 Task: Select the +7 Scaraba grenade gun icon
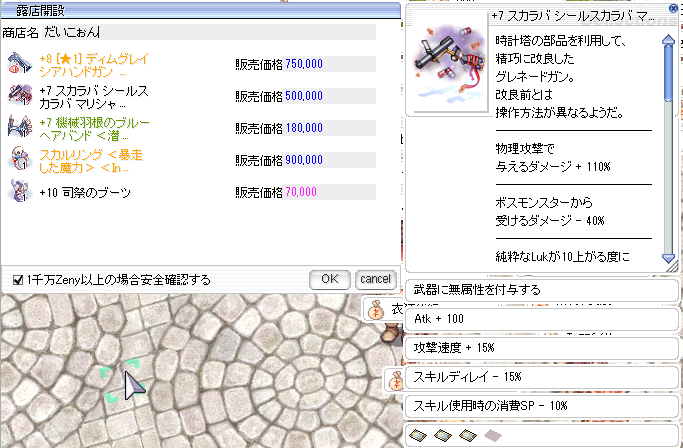pyautogui.click(x=19, y=95)
